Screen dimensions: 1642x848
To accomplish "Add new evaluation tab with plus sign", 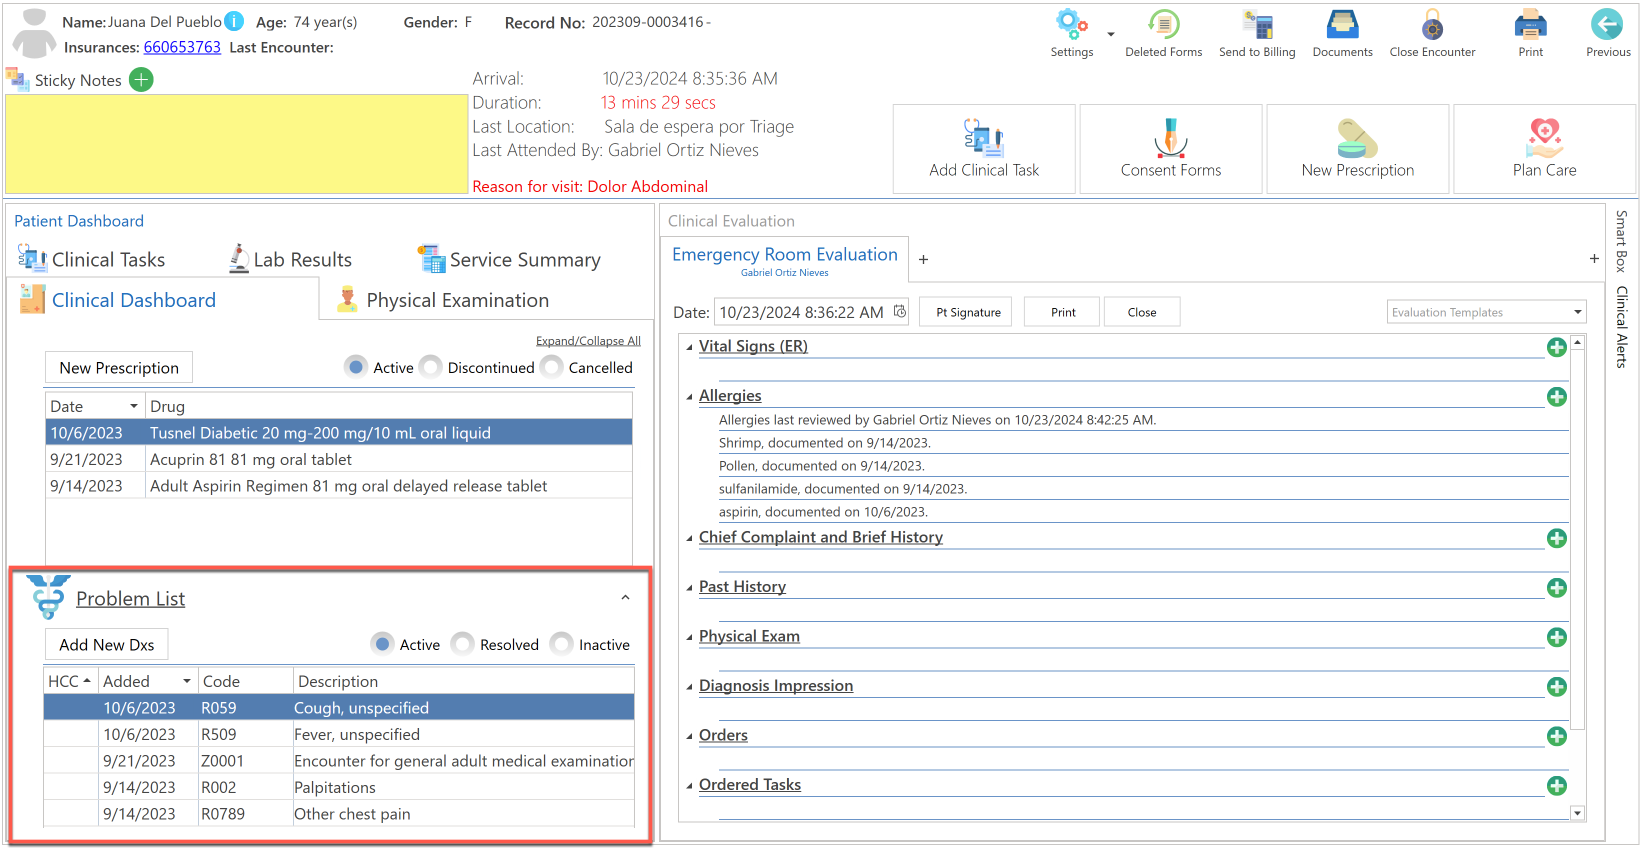I will click(923, 260).
